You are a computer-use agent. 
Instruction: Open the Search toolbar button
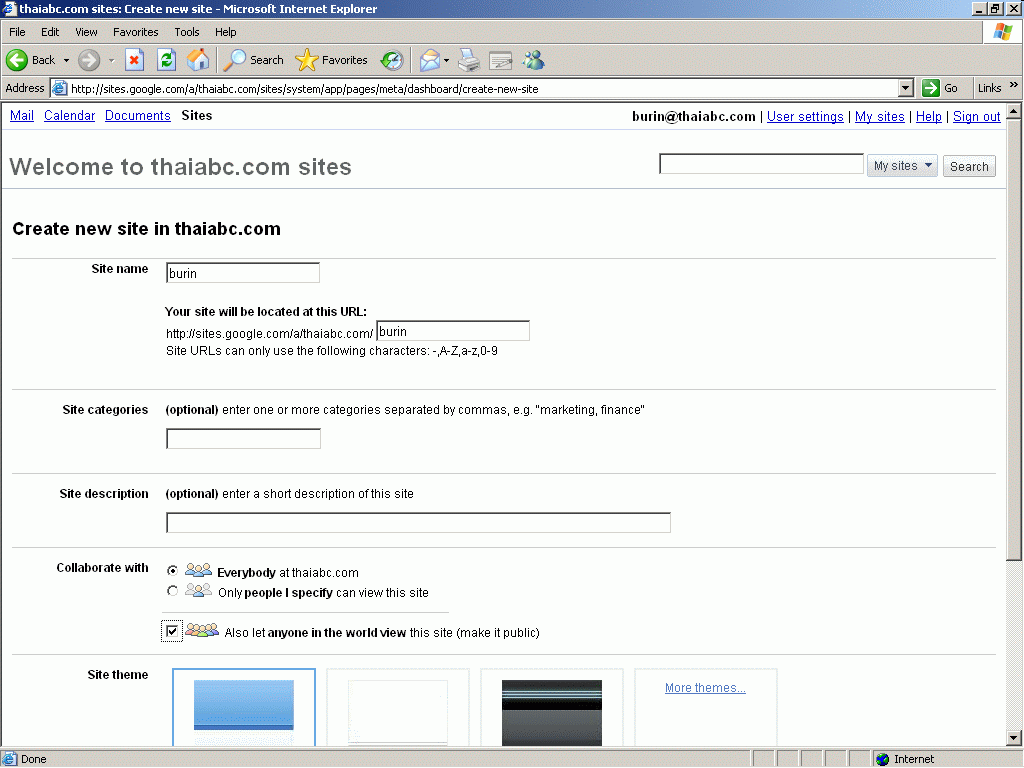(x=254, y=60)
